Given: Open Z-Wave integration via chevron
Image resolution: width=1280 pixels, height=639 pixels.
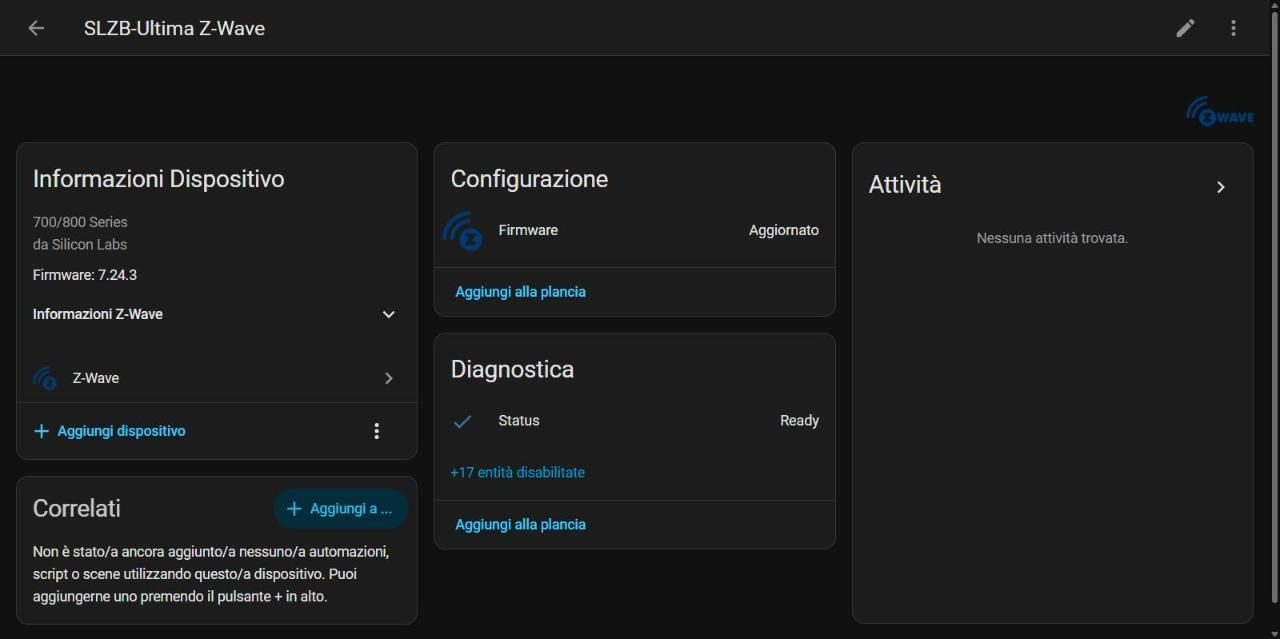Looking at the screenshot, I should pyautogui.click(x=389, y=378).
